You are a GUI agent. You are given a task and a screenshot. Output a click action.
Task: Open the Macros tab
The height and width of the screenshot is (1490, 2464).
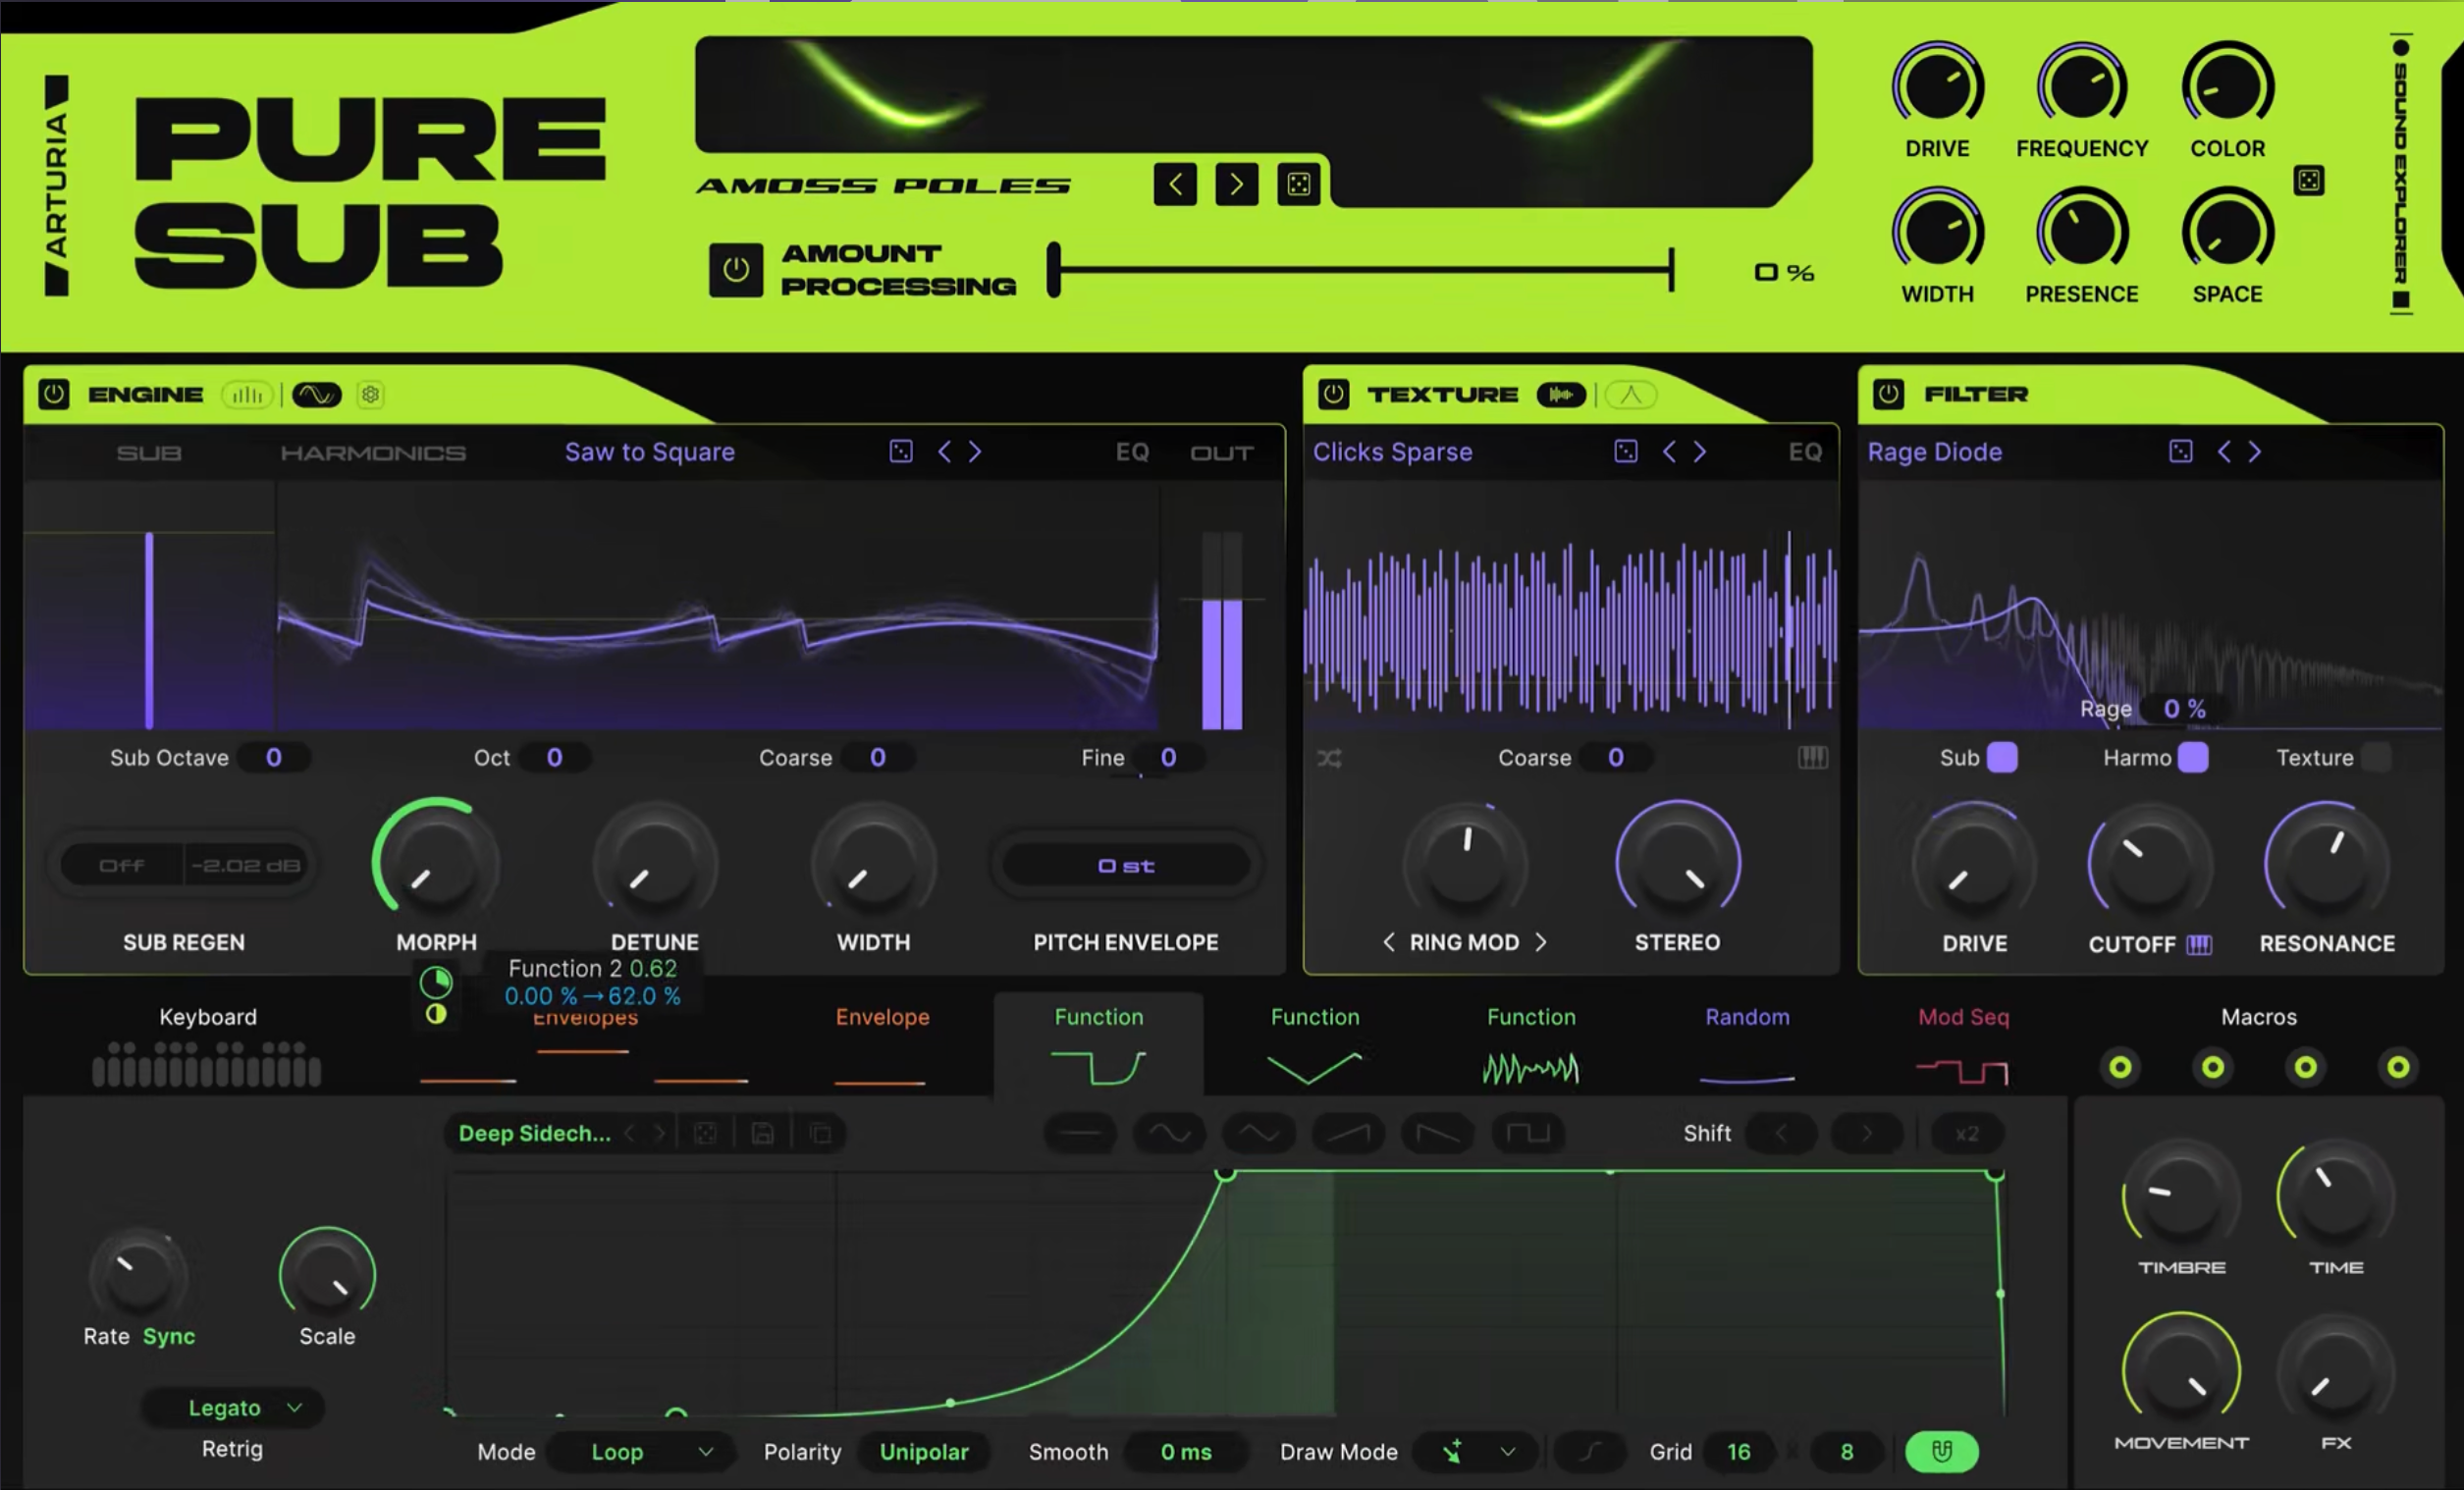click(2259, 1017)
